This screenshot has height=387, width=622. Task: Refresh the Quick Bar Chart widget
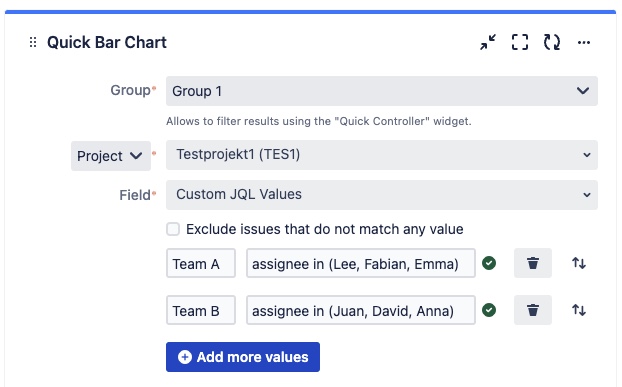(552, 42)
